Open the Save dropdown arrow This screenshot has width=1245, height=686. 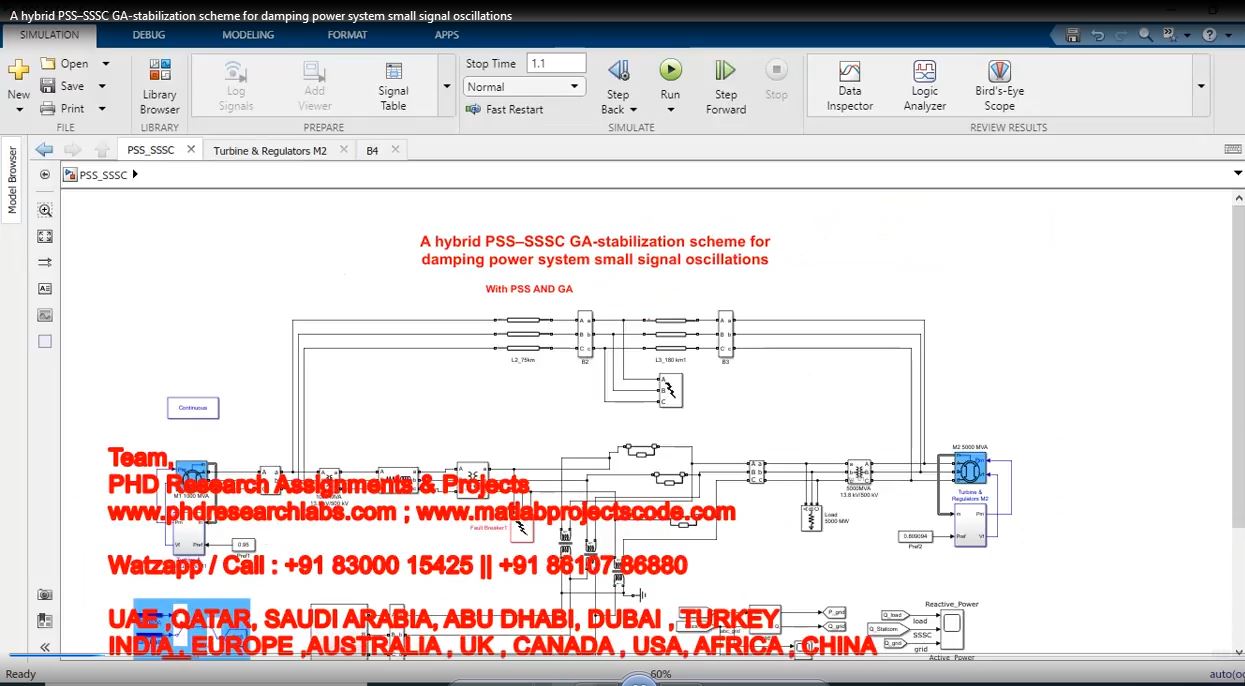(x=105, y=86)
